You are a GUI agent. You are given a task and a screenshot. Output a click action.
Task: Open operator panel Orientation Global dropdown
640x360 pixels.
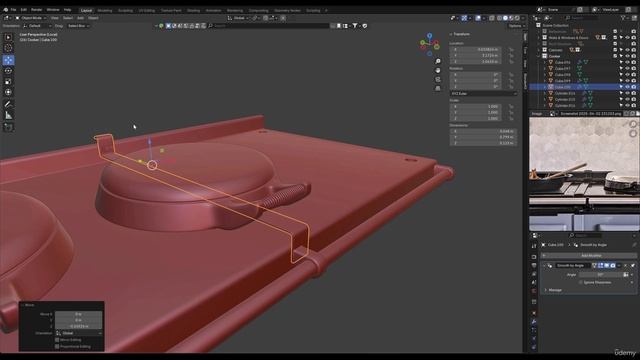tap(78, 333)
